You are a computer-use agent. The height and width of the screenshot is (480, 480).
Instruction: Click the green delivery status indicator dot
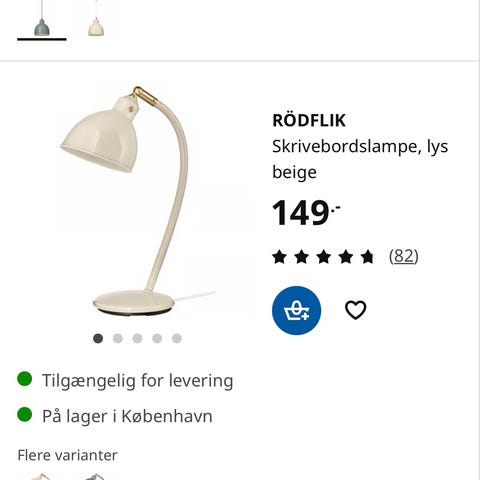click(25, 379)
